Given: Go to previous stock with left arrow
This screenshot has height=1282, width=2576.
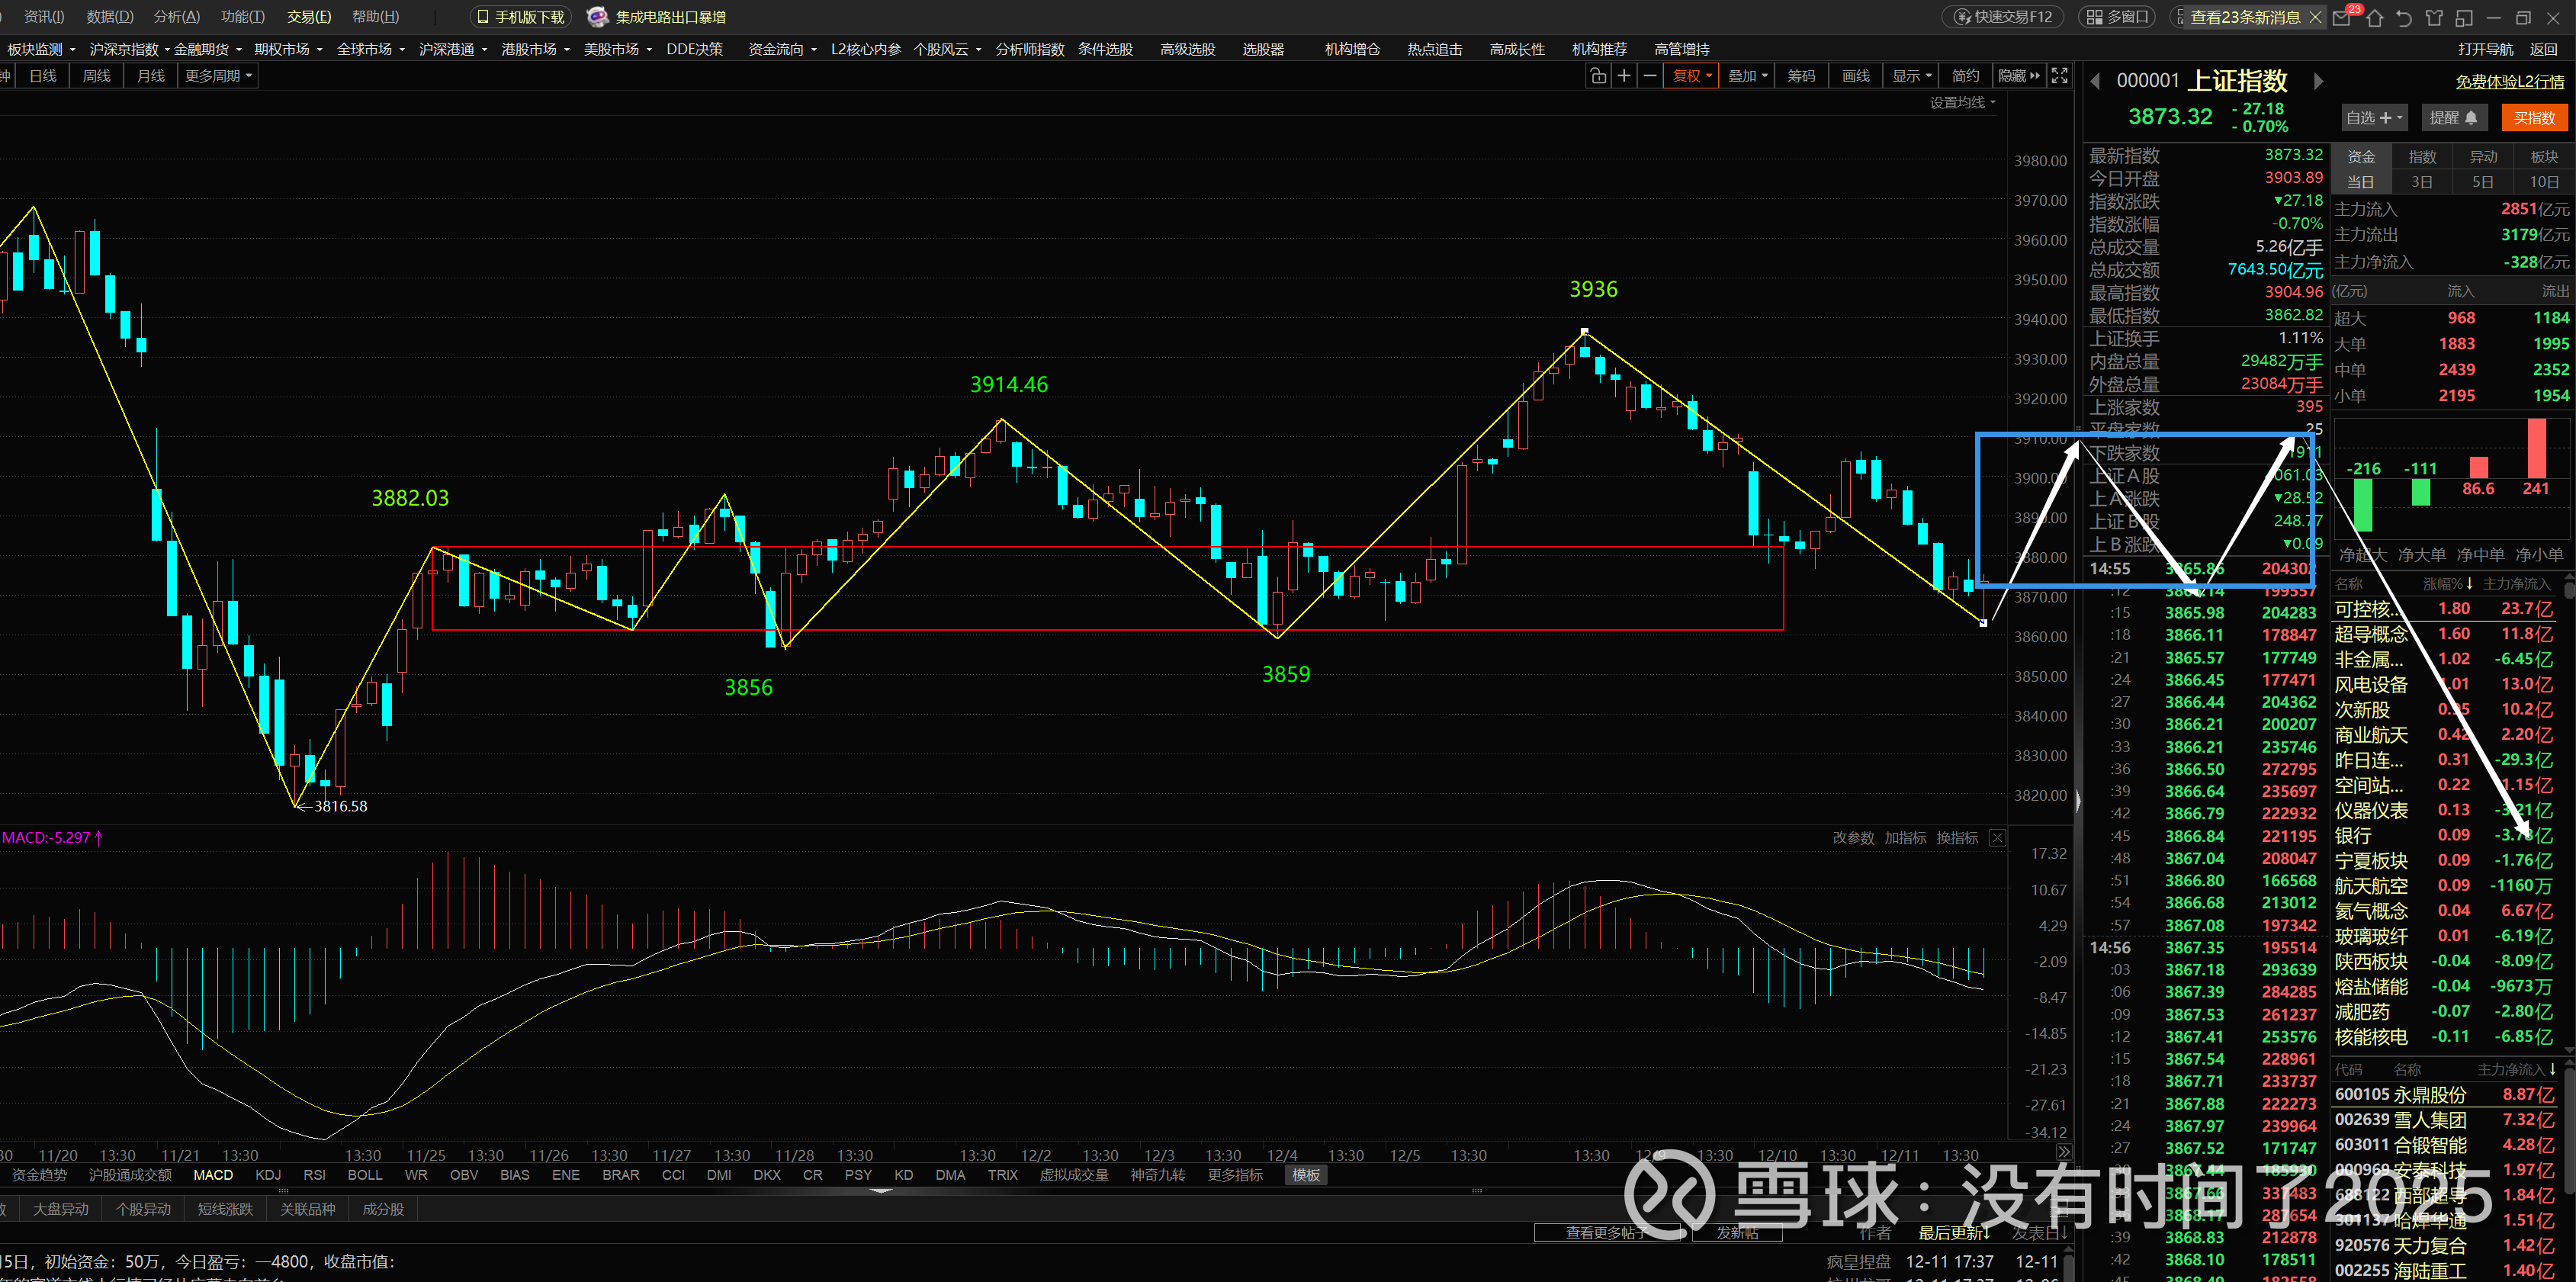Looking at the screenshot, I should click(x=2095, y=81).
